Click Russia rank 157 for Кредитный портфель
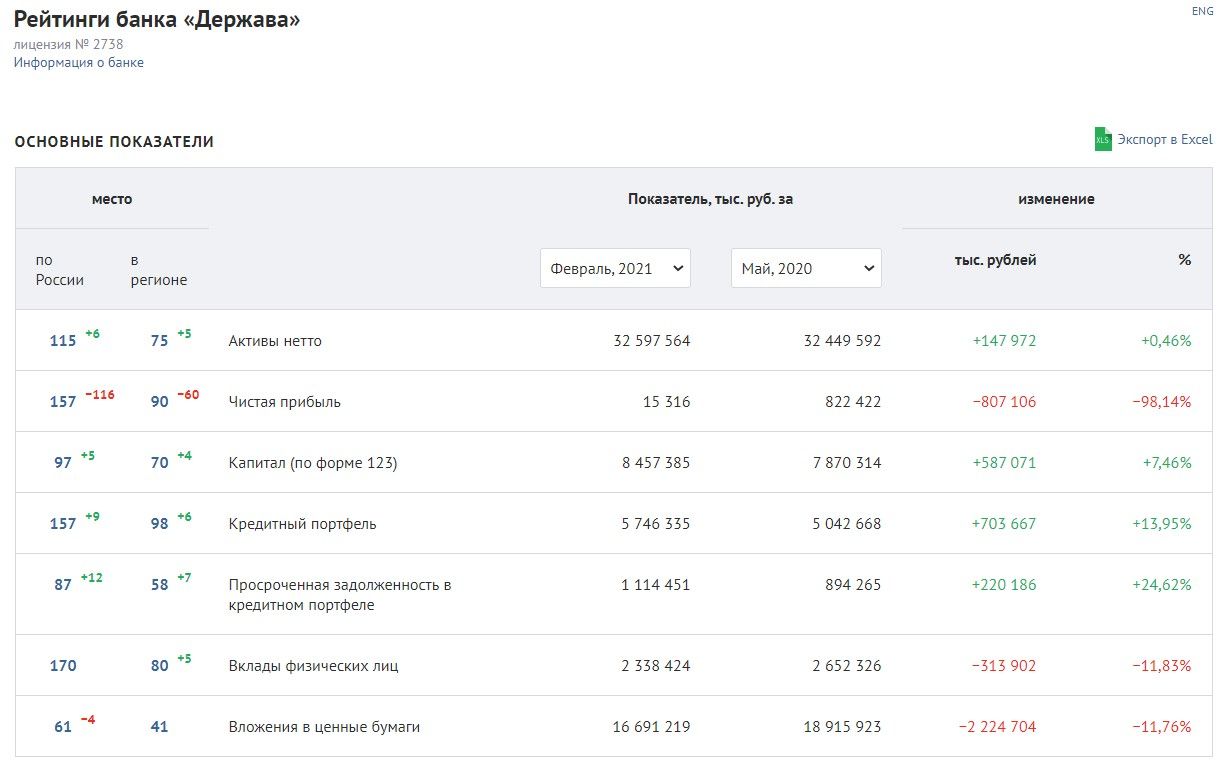 (63, 524)
